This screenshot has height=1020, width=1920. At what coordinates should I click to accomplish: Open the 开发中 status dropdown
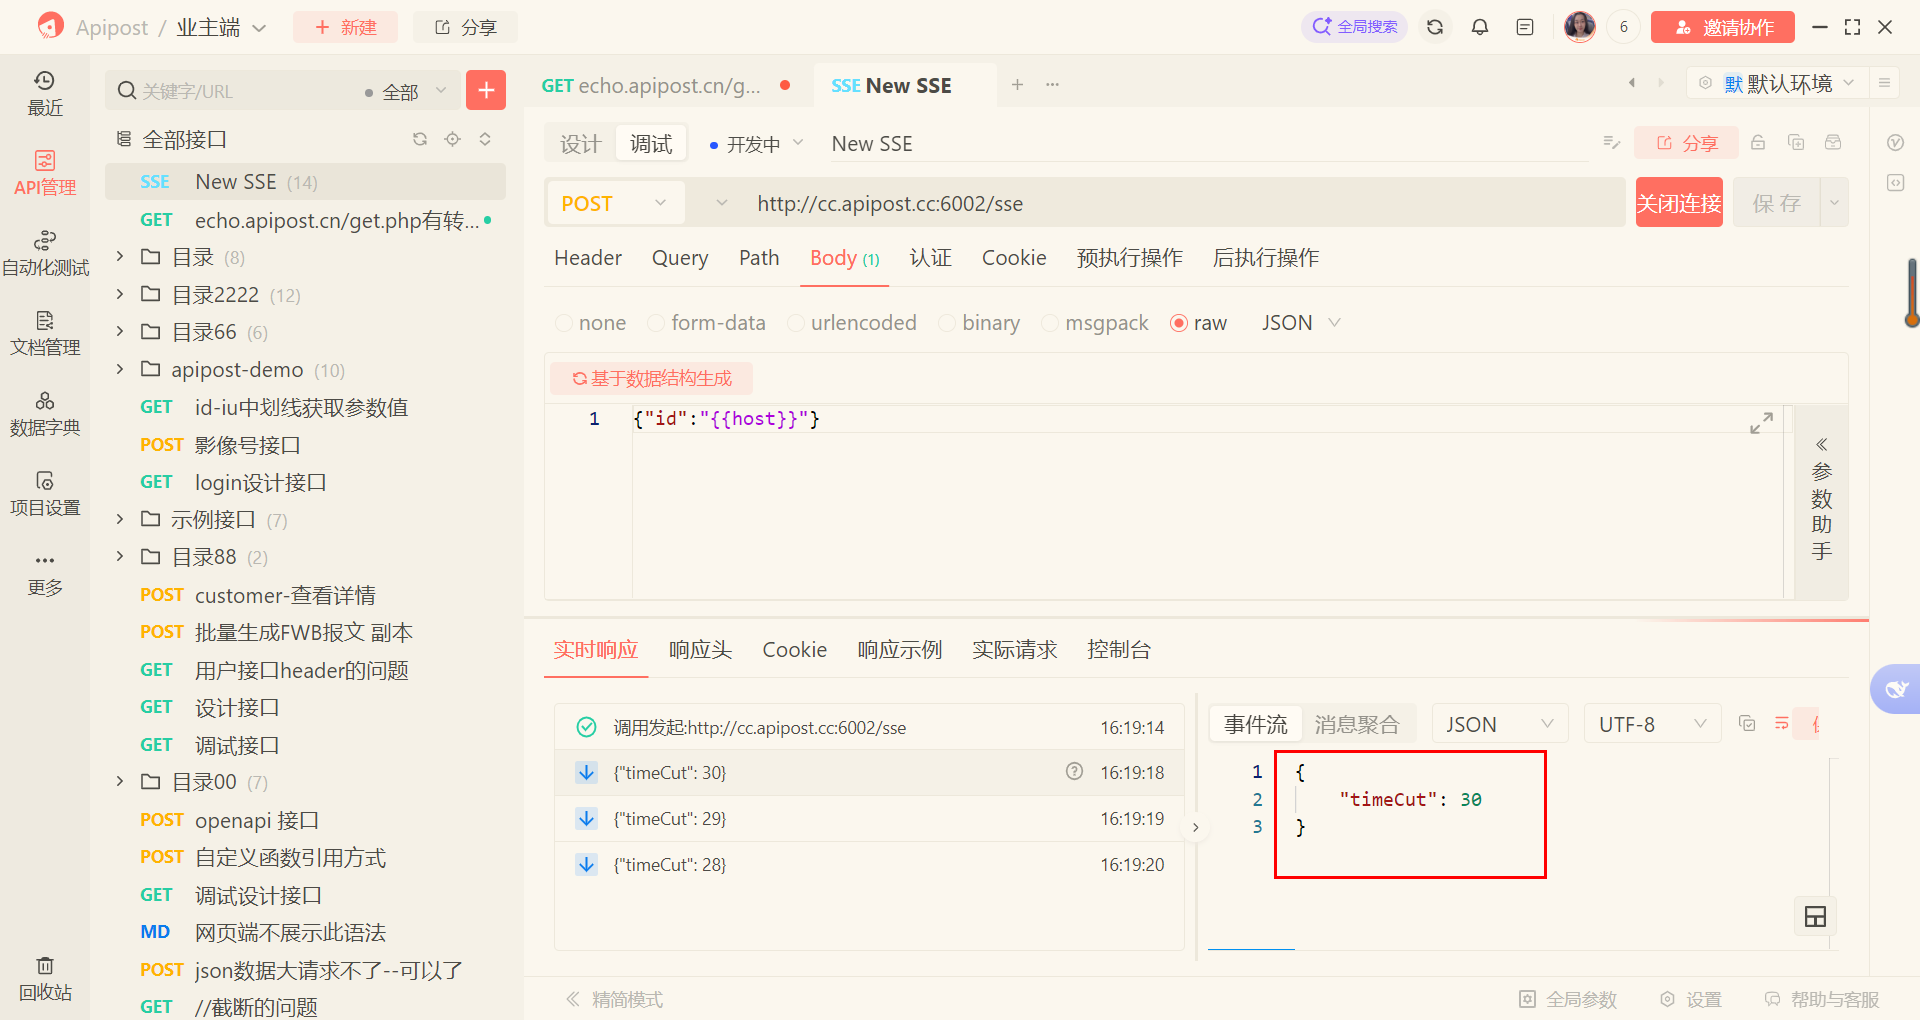coord(756,144)
